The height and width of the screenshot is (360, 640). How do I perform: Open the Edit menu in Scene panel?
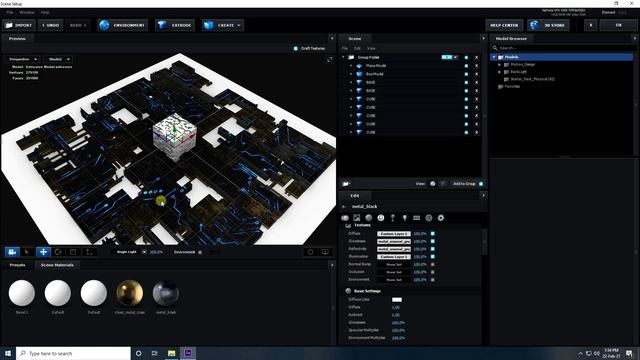tap(358, 49)
